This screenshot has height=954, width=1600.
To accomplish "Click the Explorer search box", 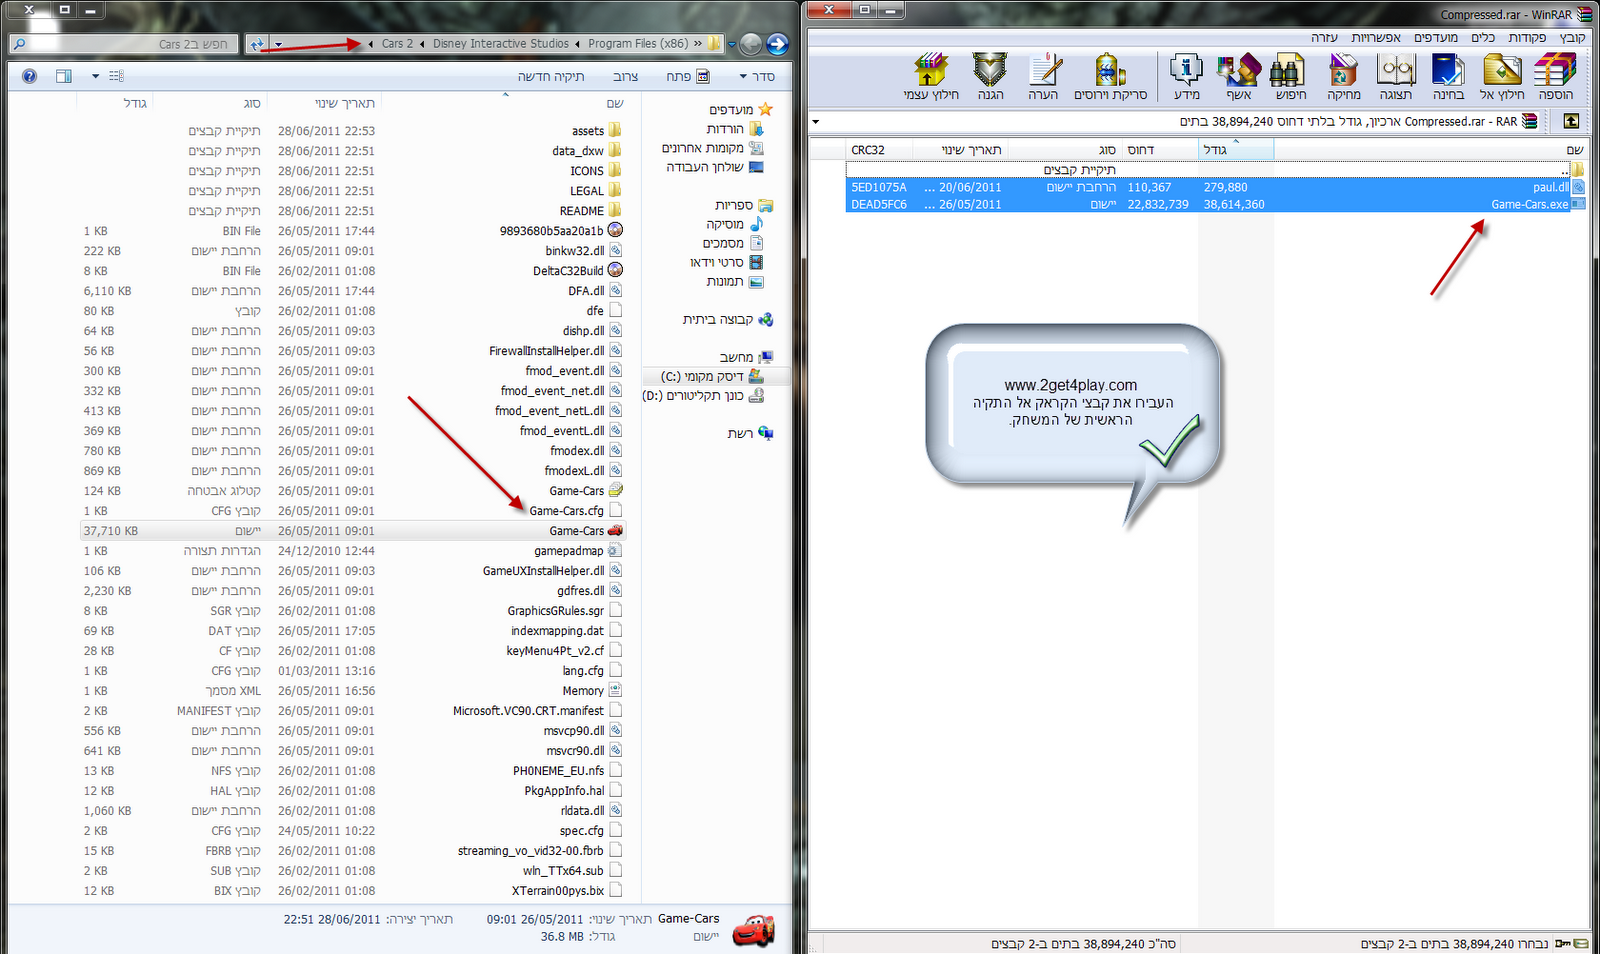I will coord(122,44).
